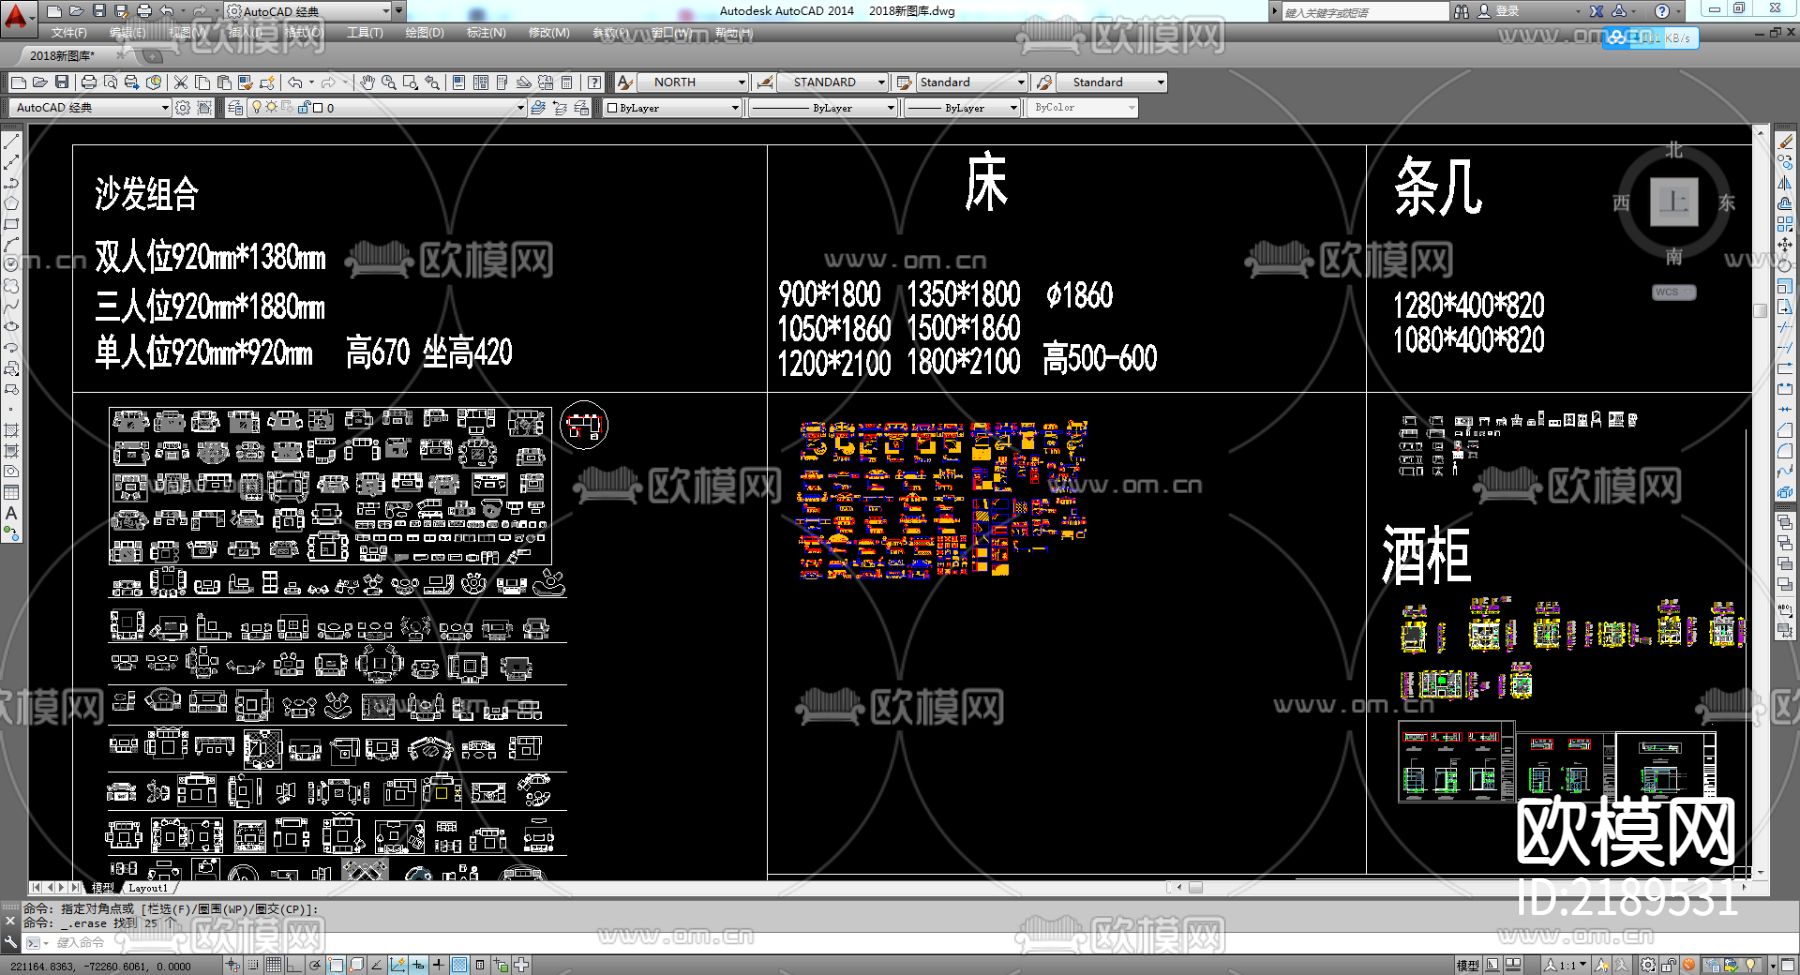
Task: Open the 文件(F) menu
Action: pyautogui.click(x=69, y=33)
